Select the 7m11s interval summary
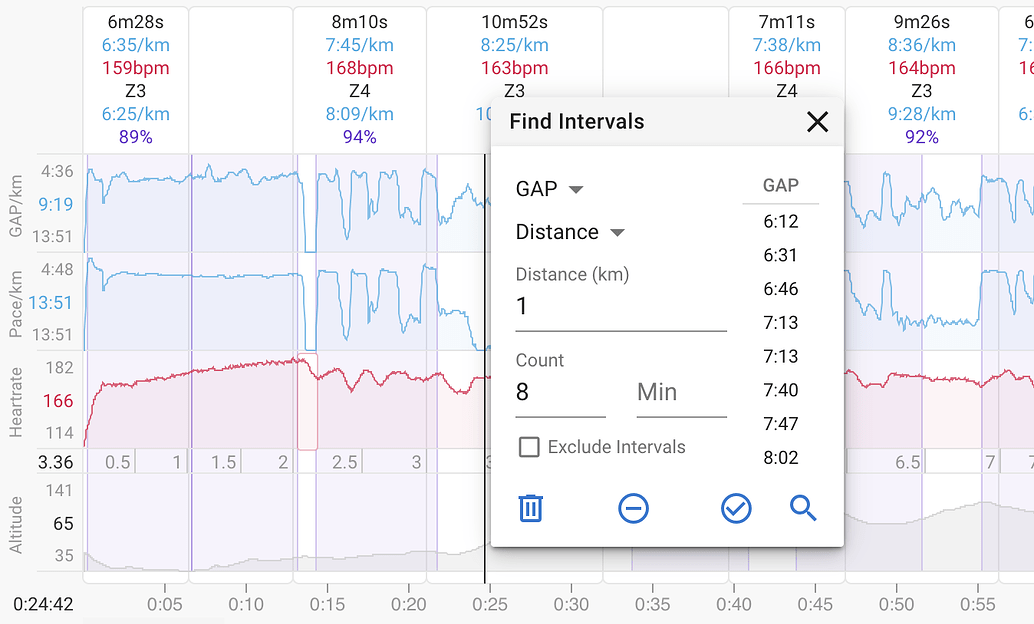This screenshot has height=624, width=1034. pos(787,80)
